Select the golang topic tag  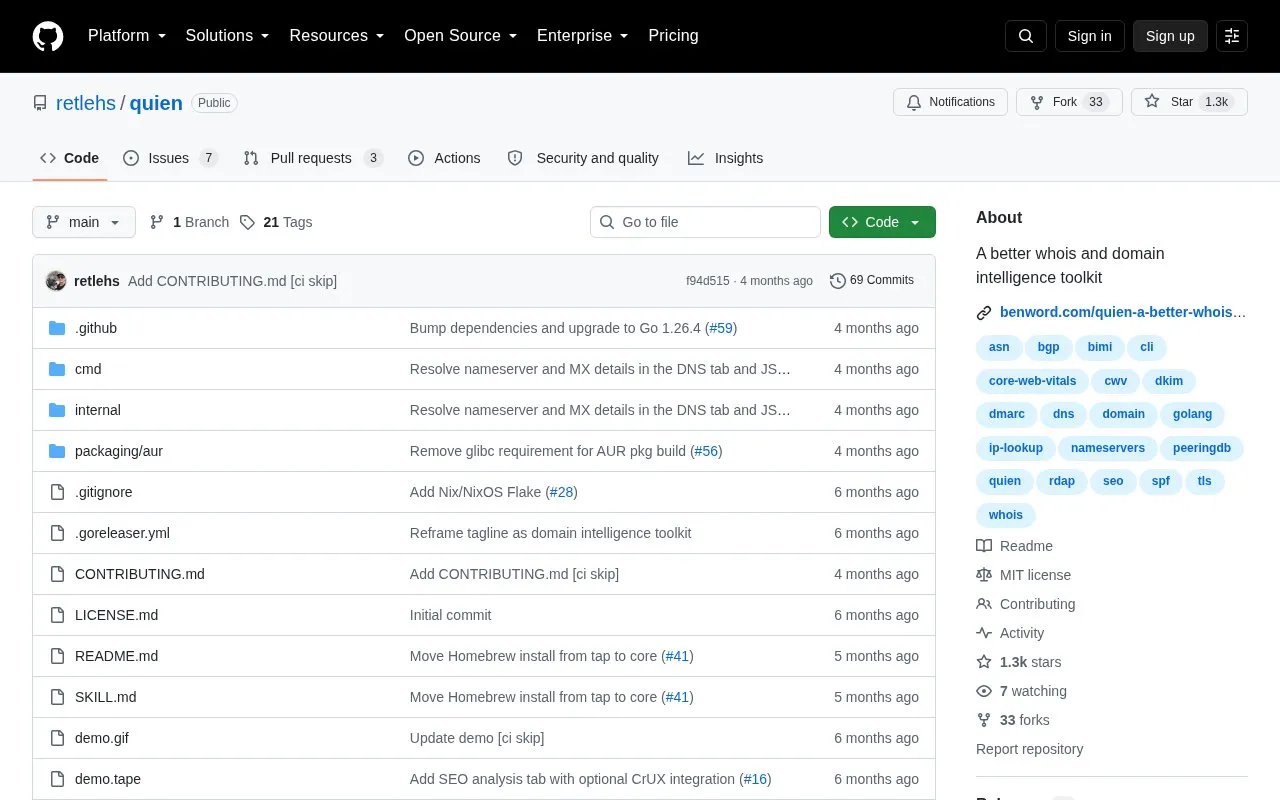click(1193, 414)
